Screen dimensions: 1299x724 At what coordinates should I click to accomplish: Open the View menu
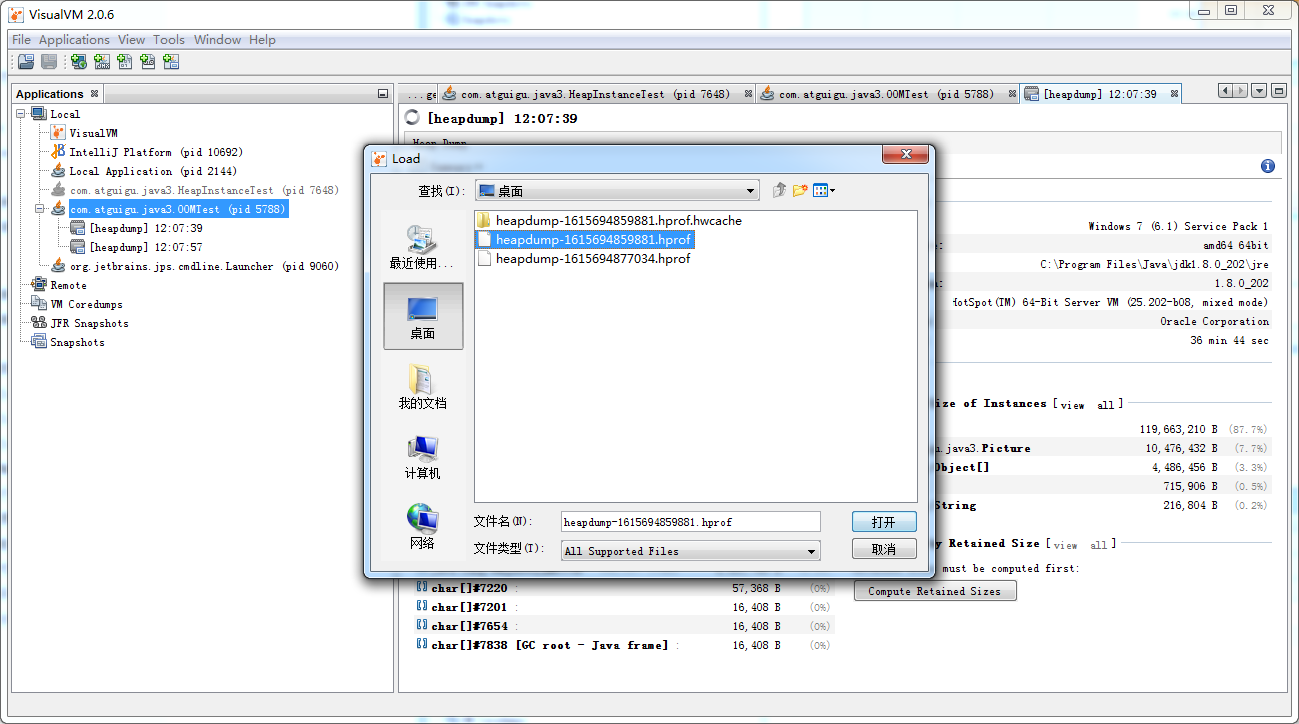tap(131, 40)
